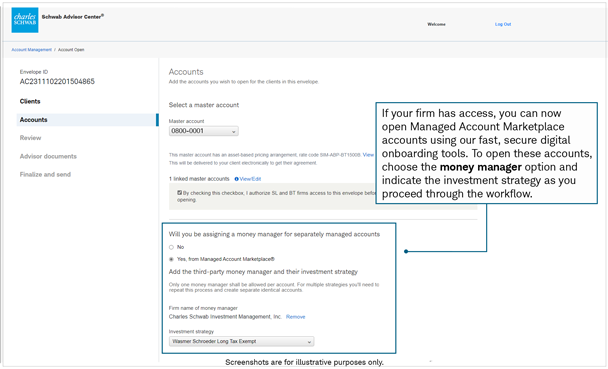Select the Accounts step in sidebar
The image size is (608, 369).
87,120
